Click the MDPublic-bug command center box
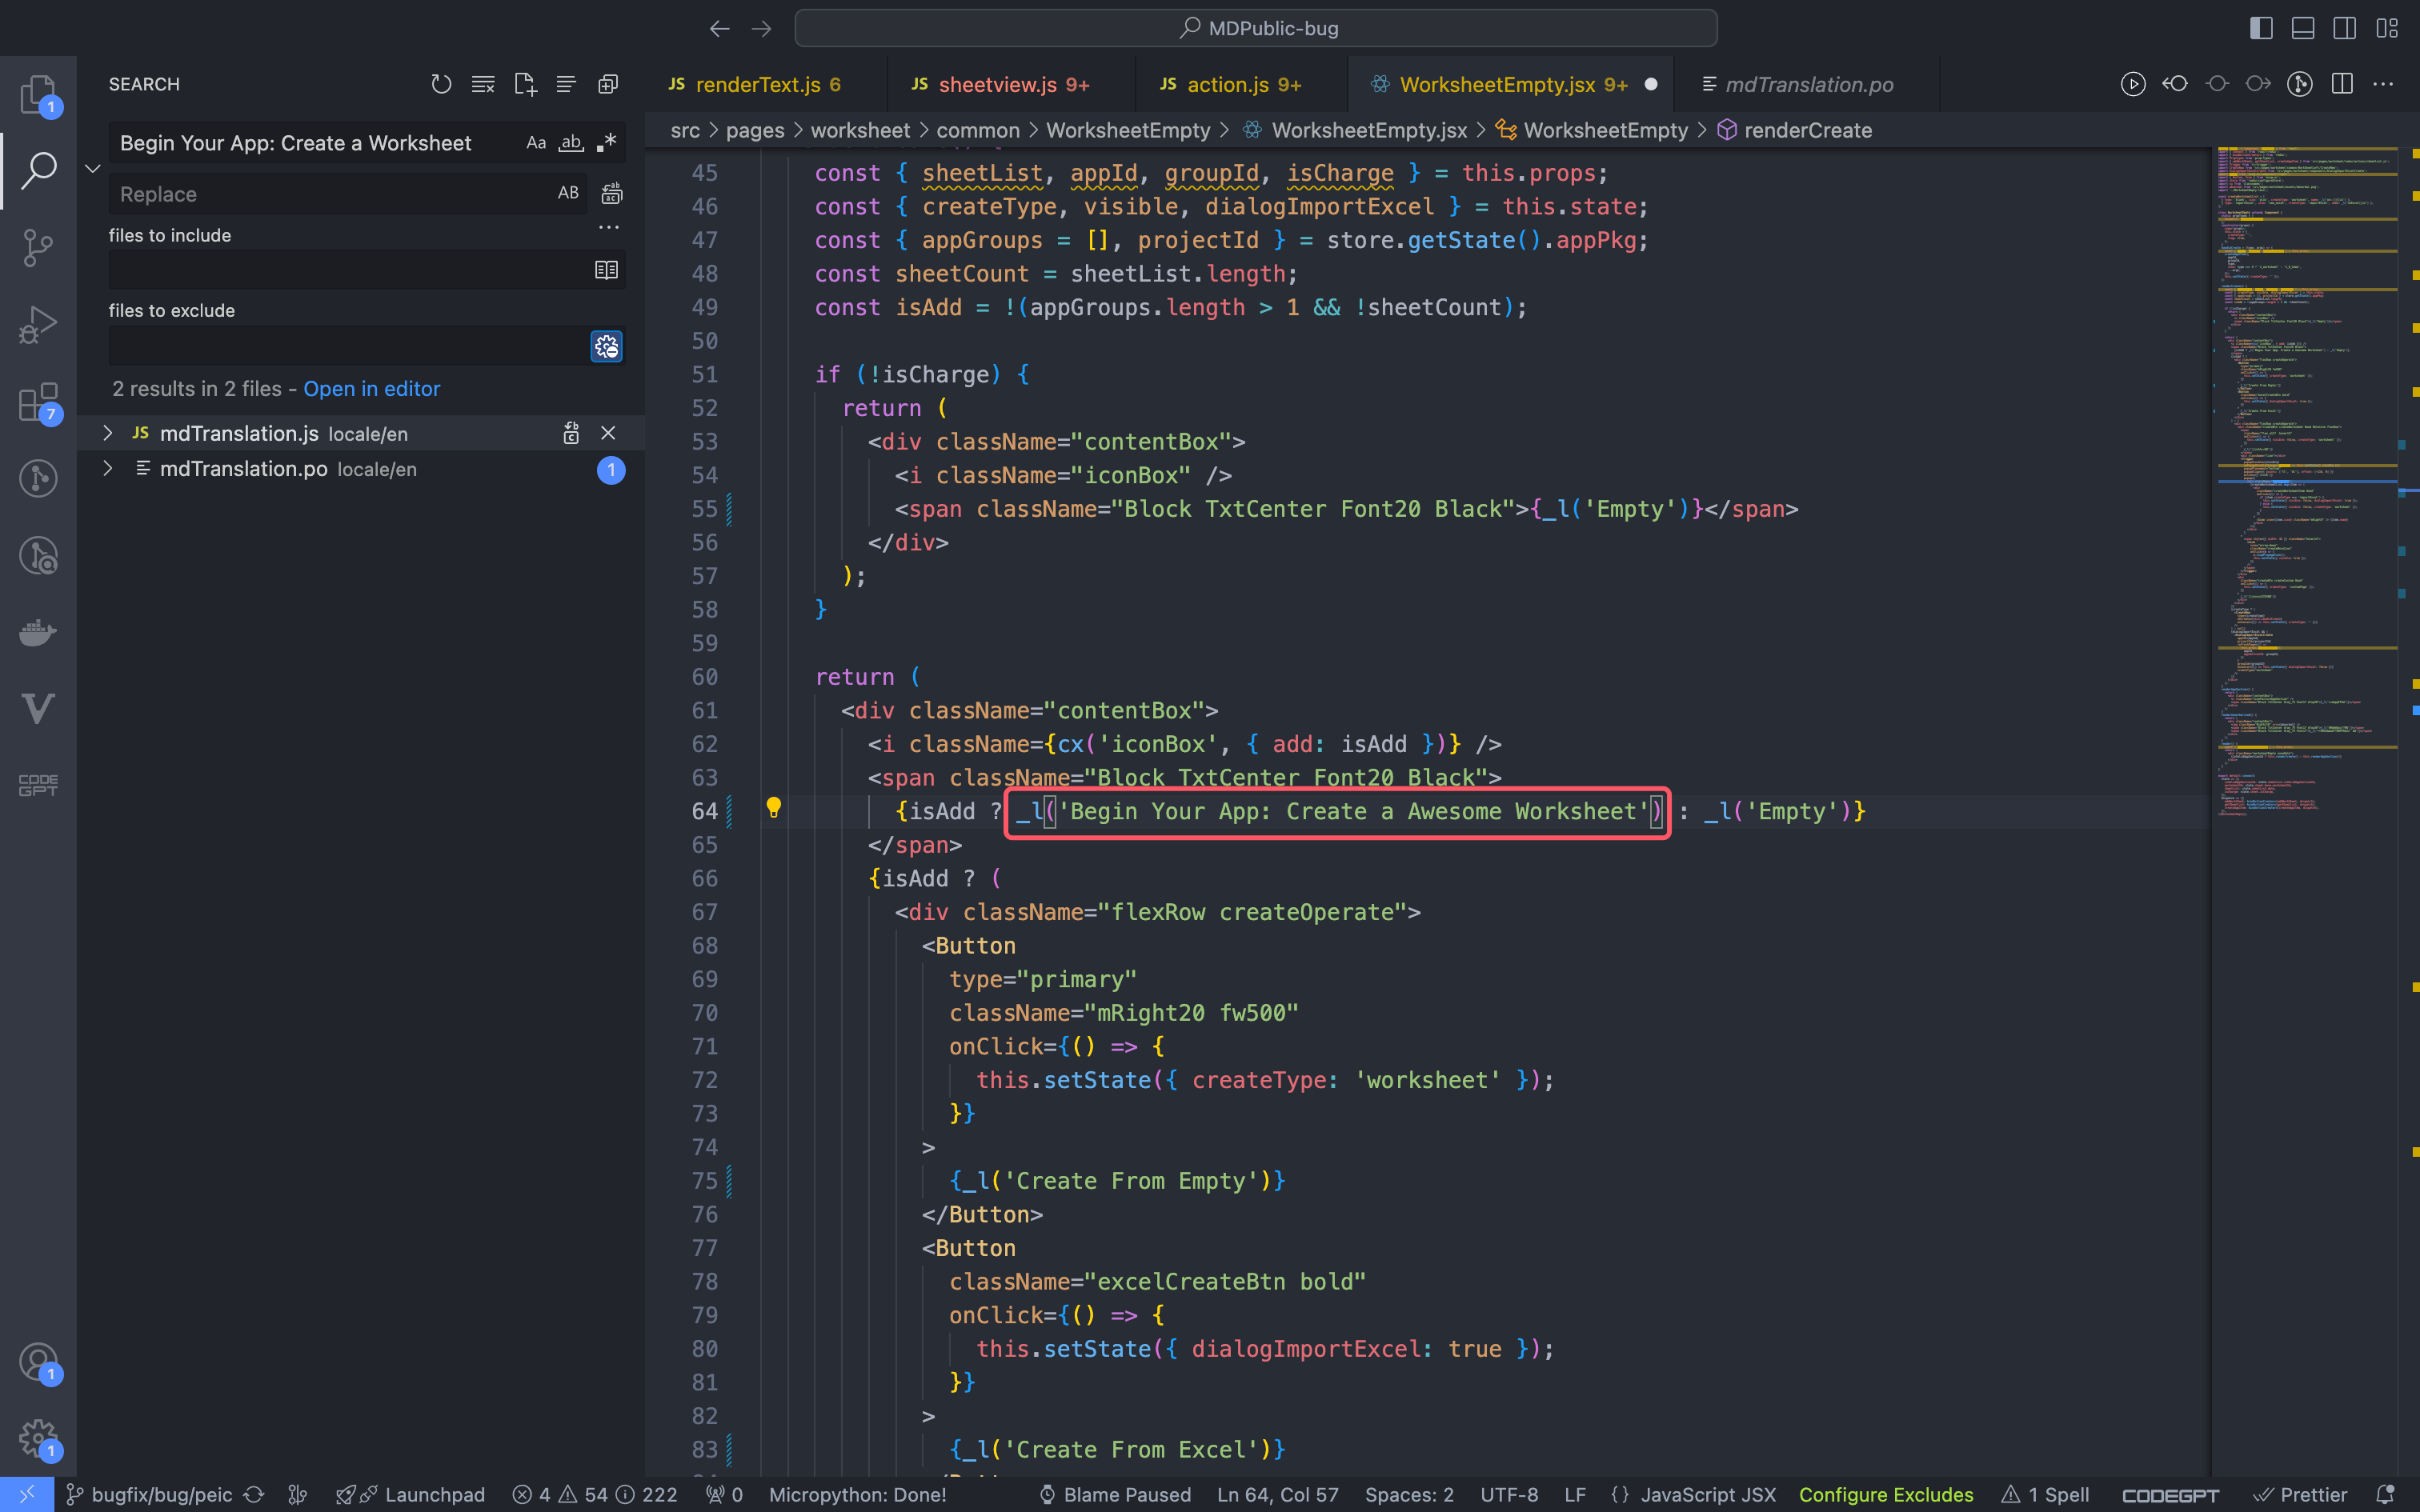The height and width of the screenshot is (1512, 2420). (1256, 28)
